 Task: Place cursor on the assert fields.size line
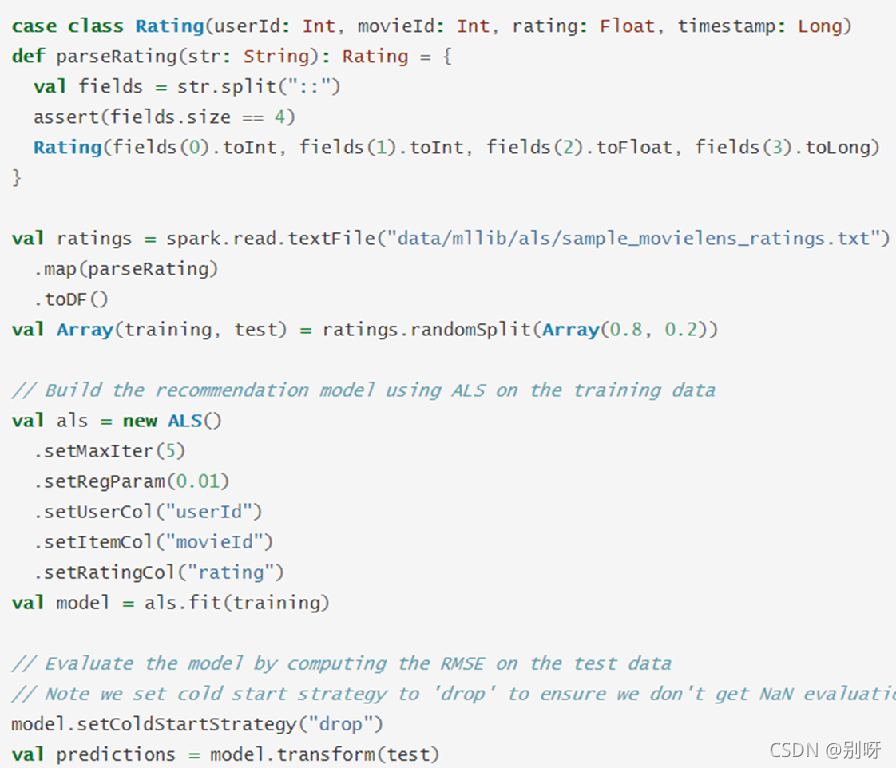click(x=164, y=117)
